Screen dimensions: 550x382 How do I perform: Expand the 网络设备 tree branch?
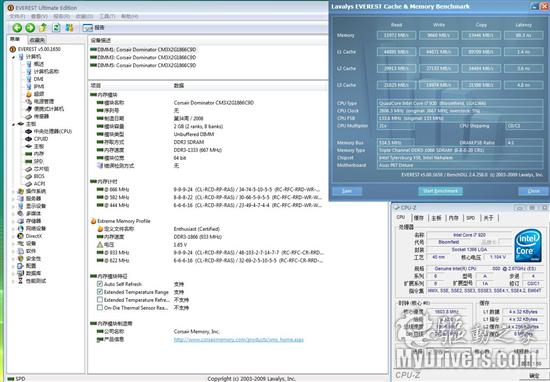[x=14, y=229]
